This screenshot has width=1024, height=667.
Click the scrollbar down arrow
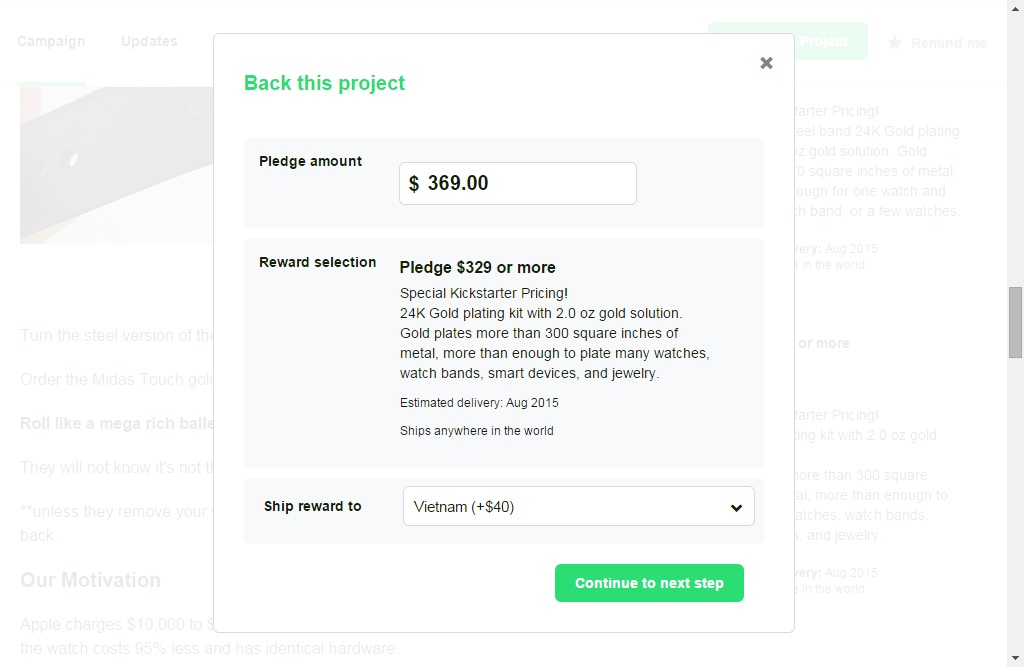click(x=1015, y=659)
